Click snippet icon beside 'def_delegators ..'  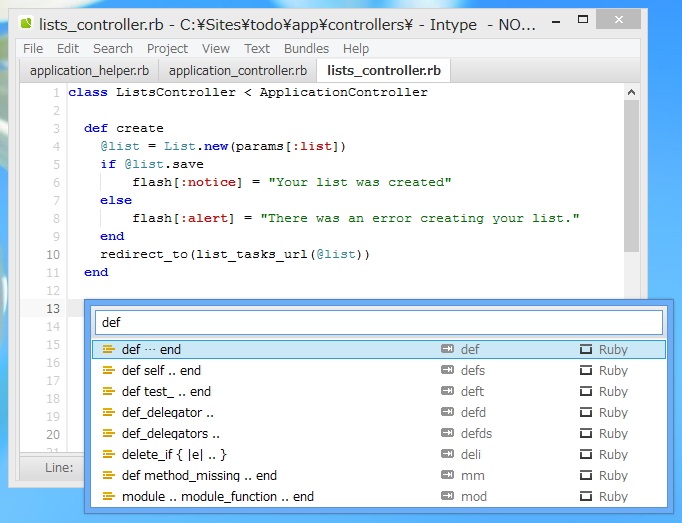[108, 433]
